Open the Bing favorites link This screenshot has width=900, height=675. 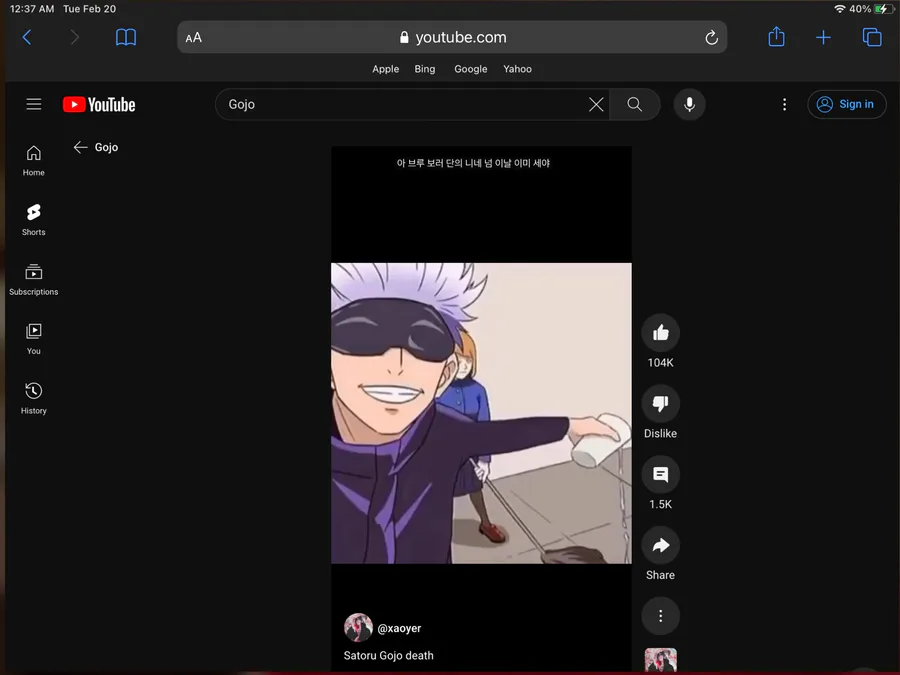click(x=425, y=69)
